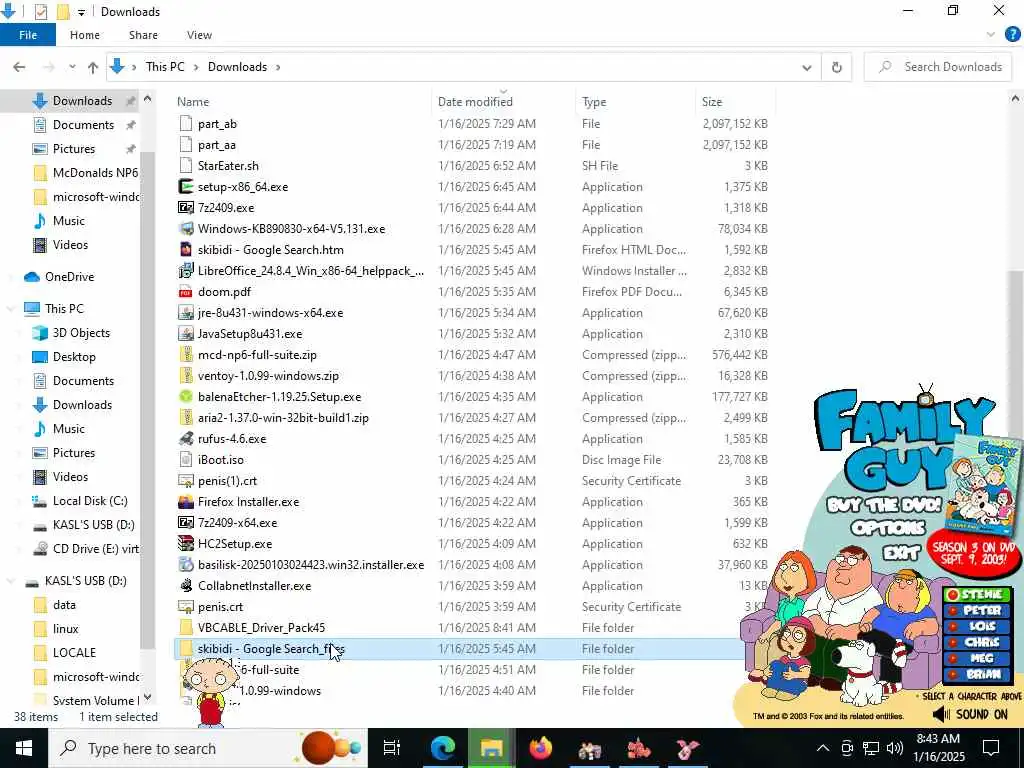Screen dimensions: 1024x768
Task: Click the HC2Setup.exe icon
Action: [186, 543]
